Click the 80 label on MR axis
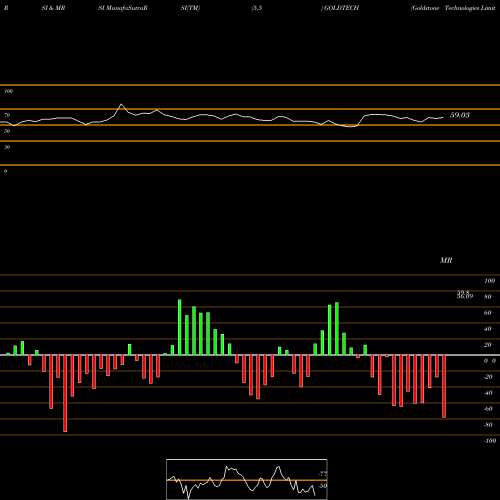Viewport: 500px width, 500px height. click(488, 297)
